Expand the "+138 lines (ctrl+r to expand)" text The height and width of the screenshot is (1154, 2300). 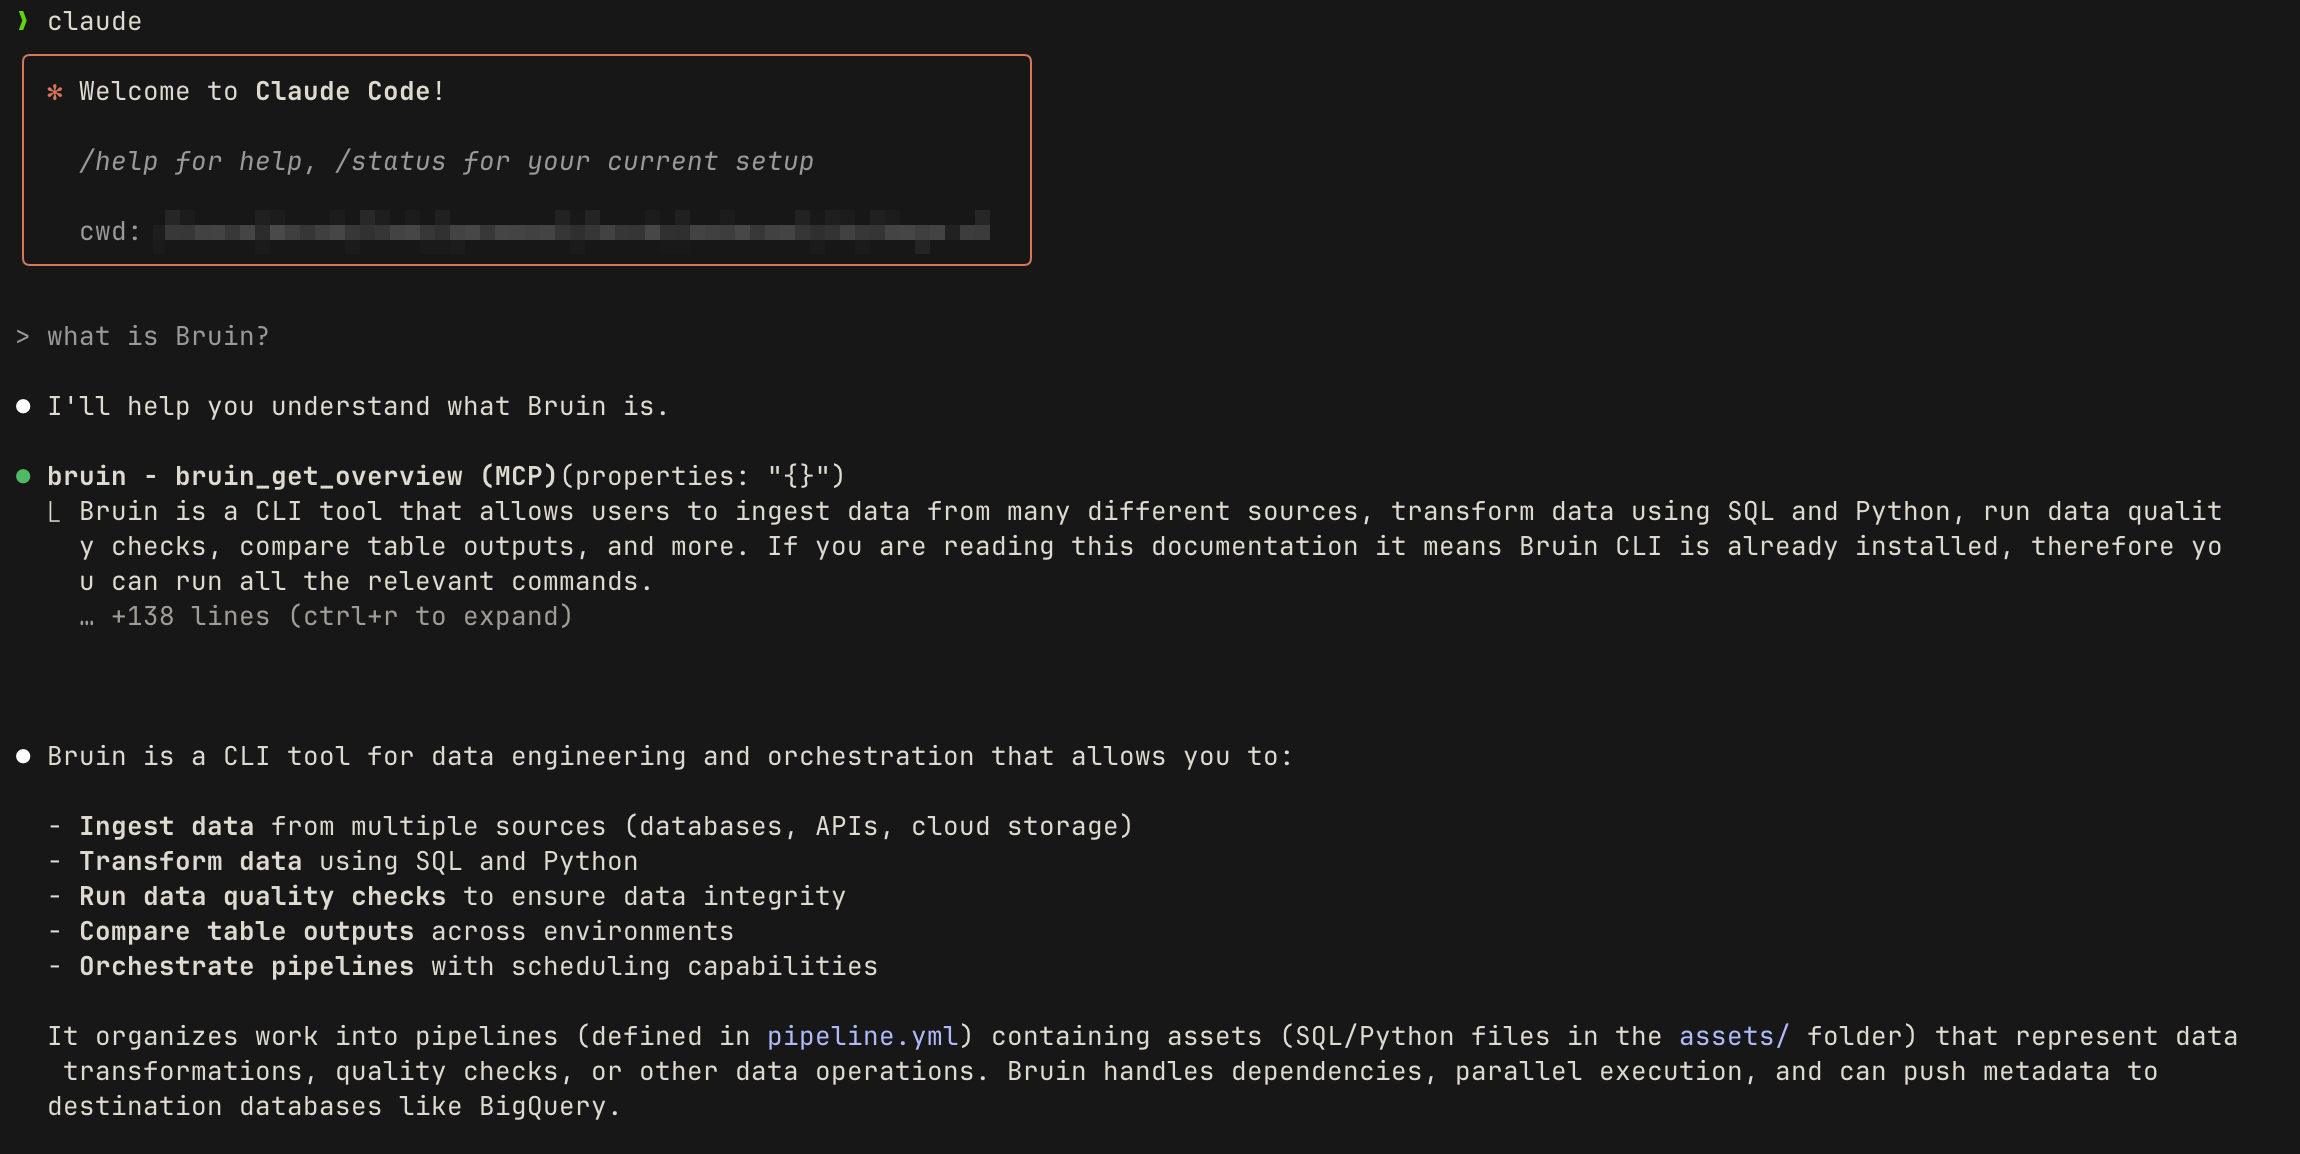(x=341, y=616)
